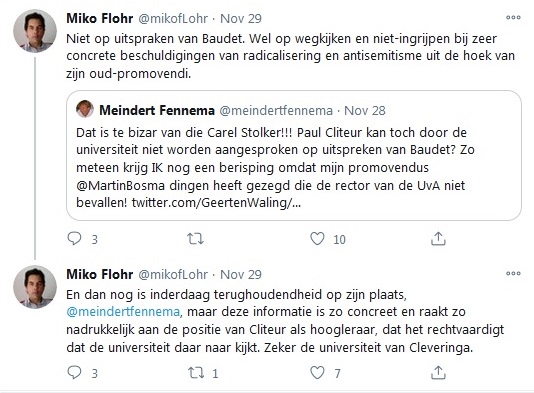Image resolution: width=534 pixels, height=393 pixels.
Task: Share the first Miko Flohr tweet
Action: 438,239
